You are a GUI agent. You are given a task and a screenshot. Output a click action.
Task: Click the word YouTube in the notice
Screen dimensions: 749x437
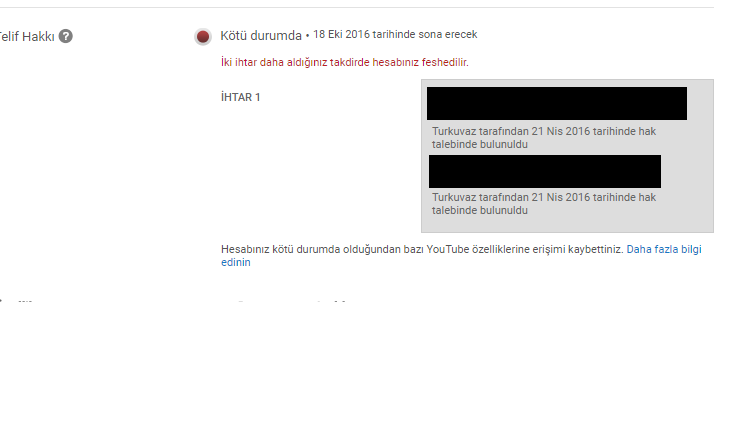coord(447,249)
